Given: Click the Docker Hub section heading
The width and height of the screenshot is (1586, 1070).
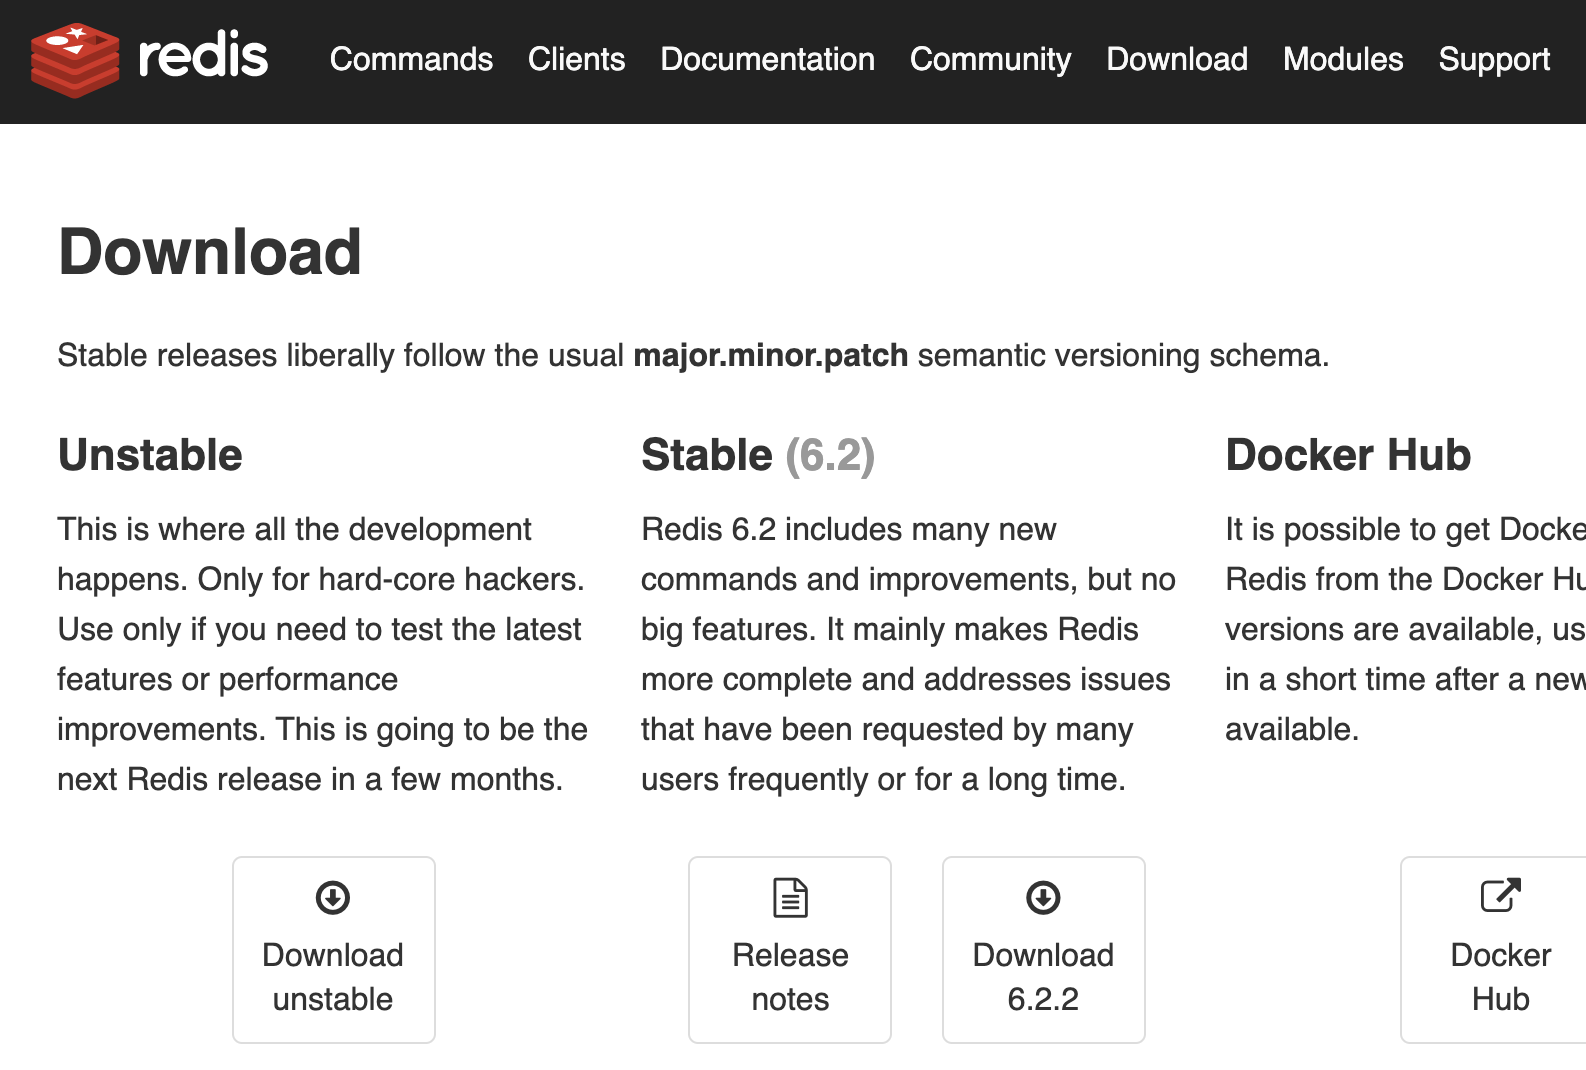Looking at the screenshot, I should pos(1348,455).
